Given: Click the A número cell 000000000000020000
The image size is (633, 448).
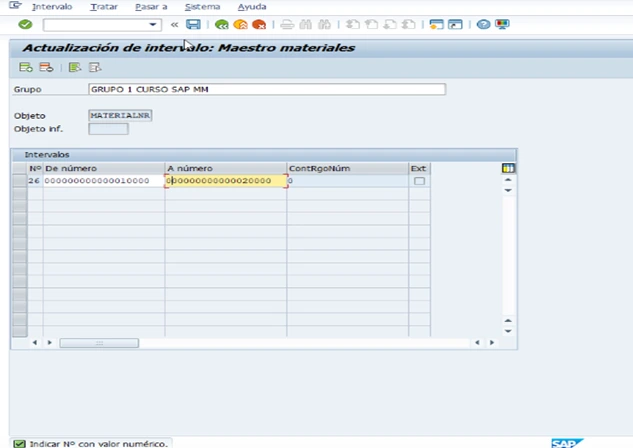Looking at the screenshot, I should coord(226,181).
